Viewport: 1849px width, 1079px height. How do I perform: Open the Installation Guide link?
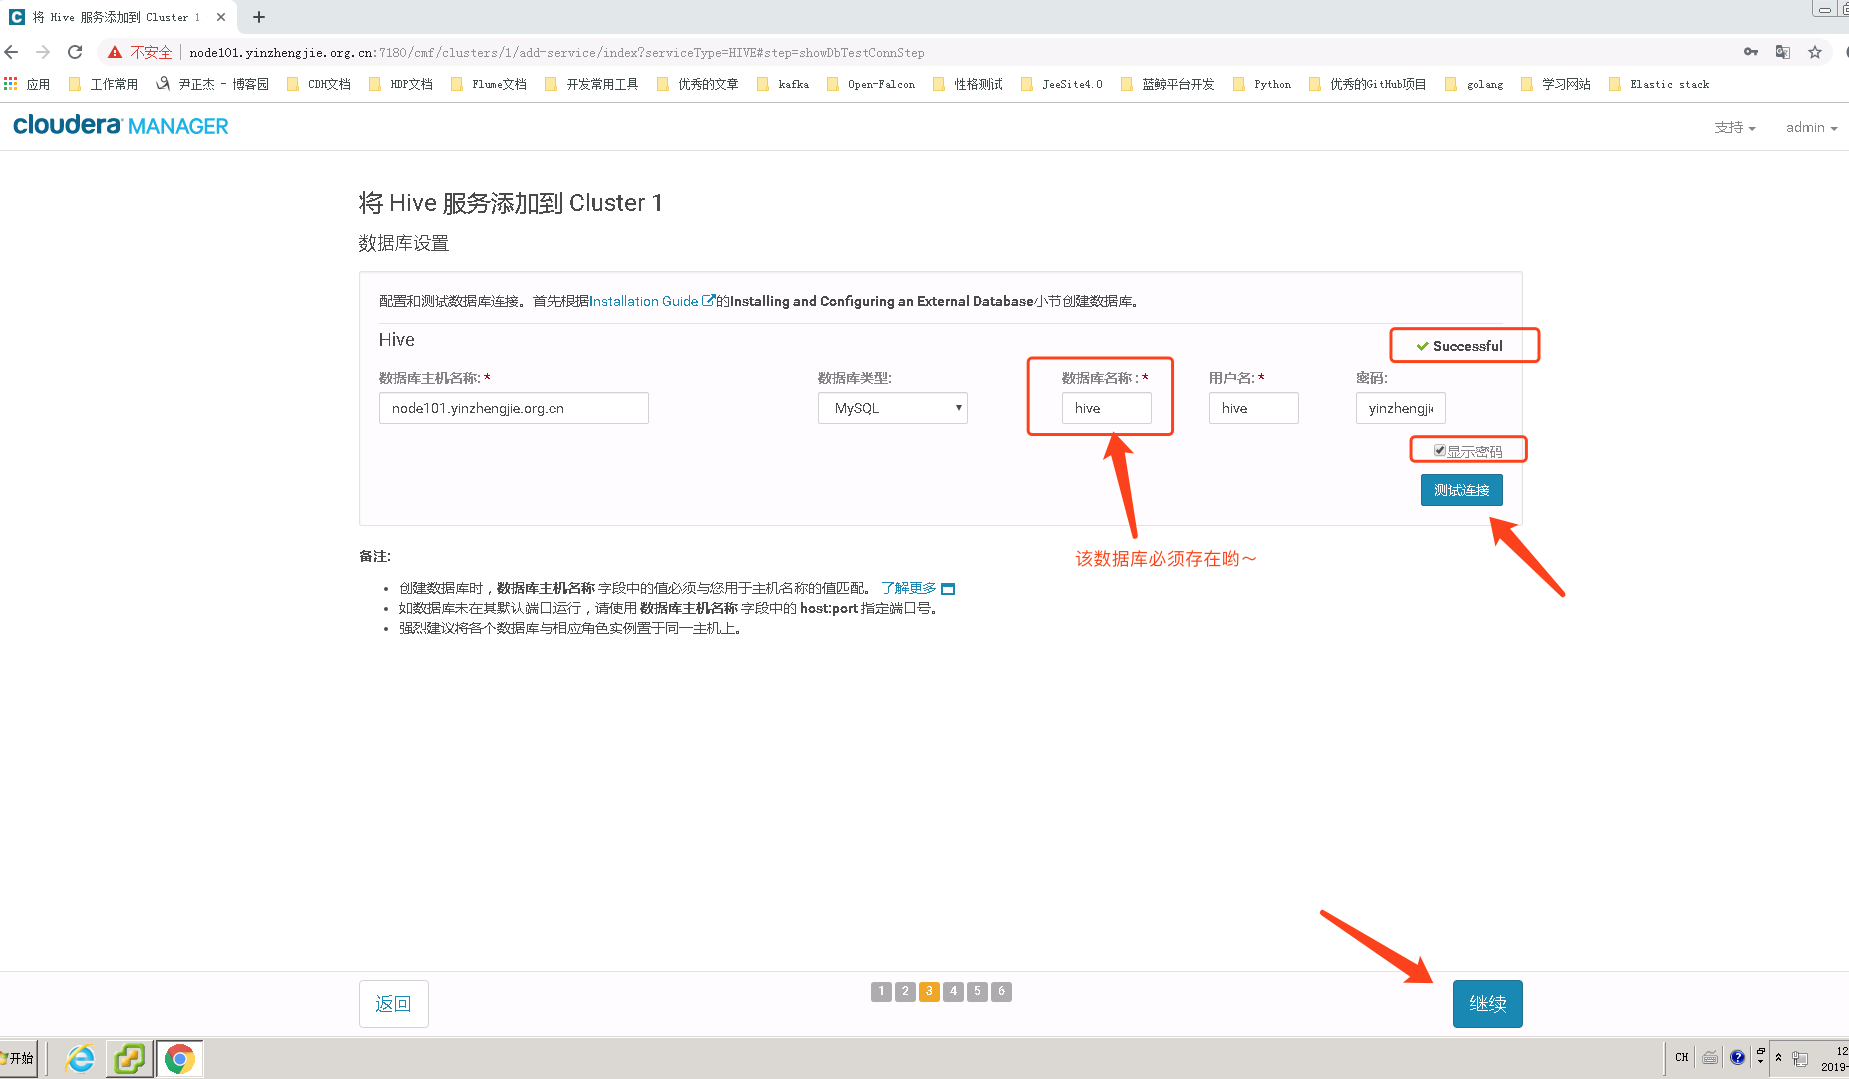coord(645,301)
